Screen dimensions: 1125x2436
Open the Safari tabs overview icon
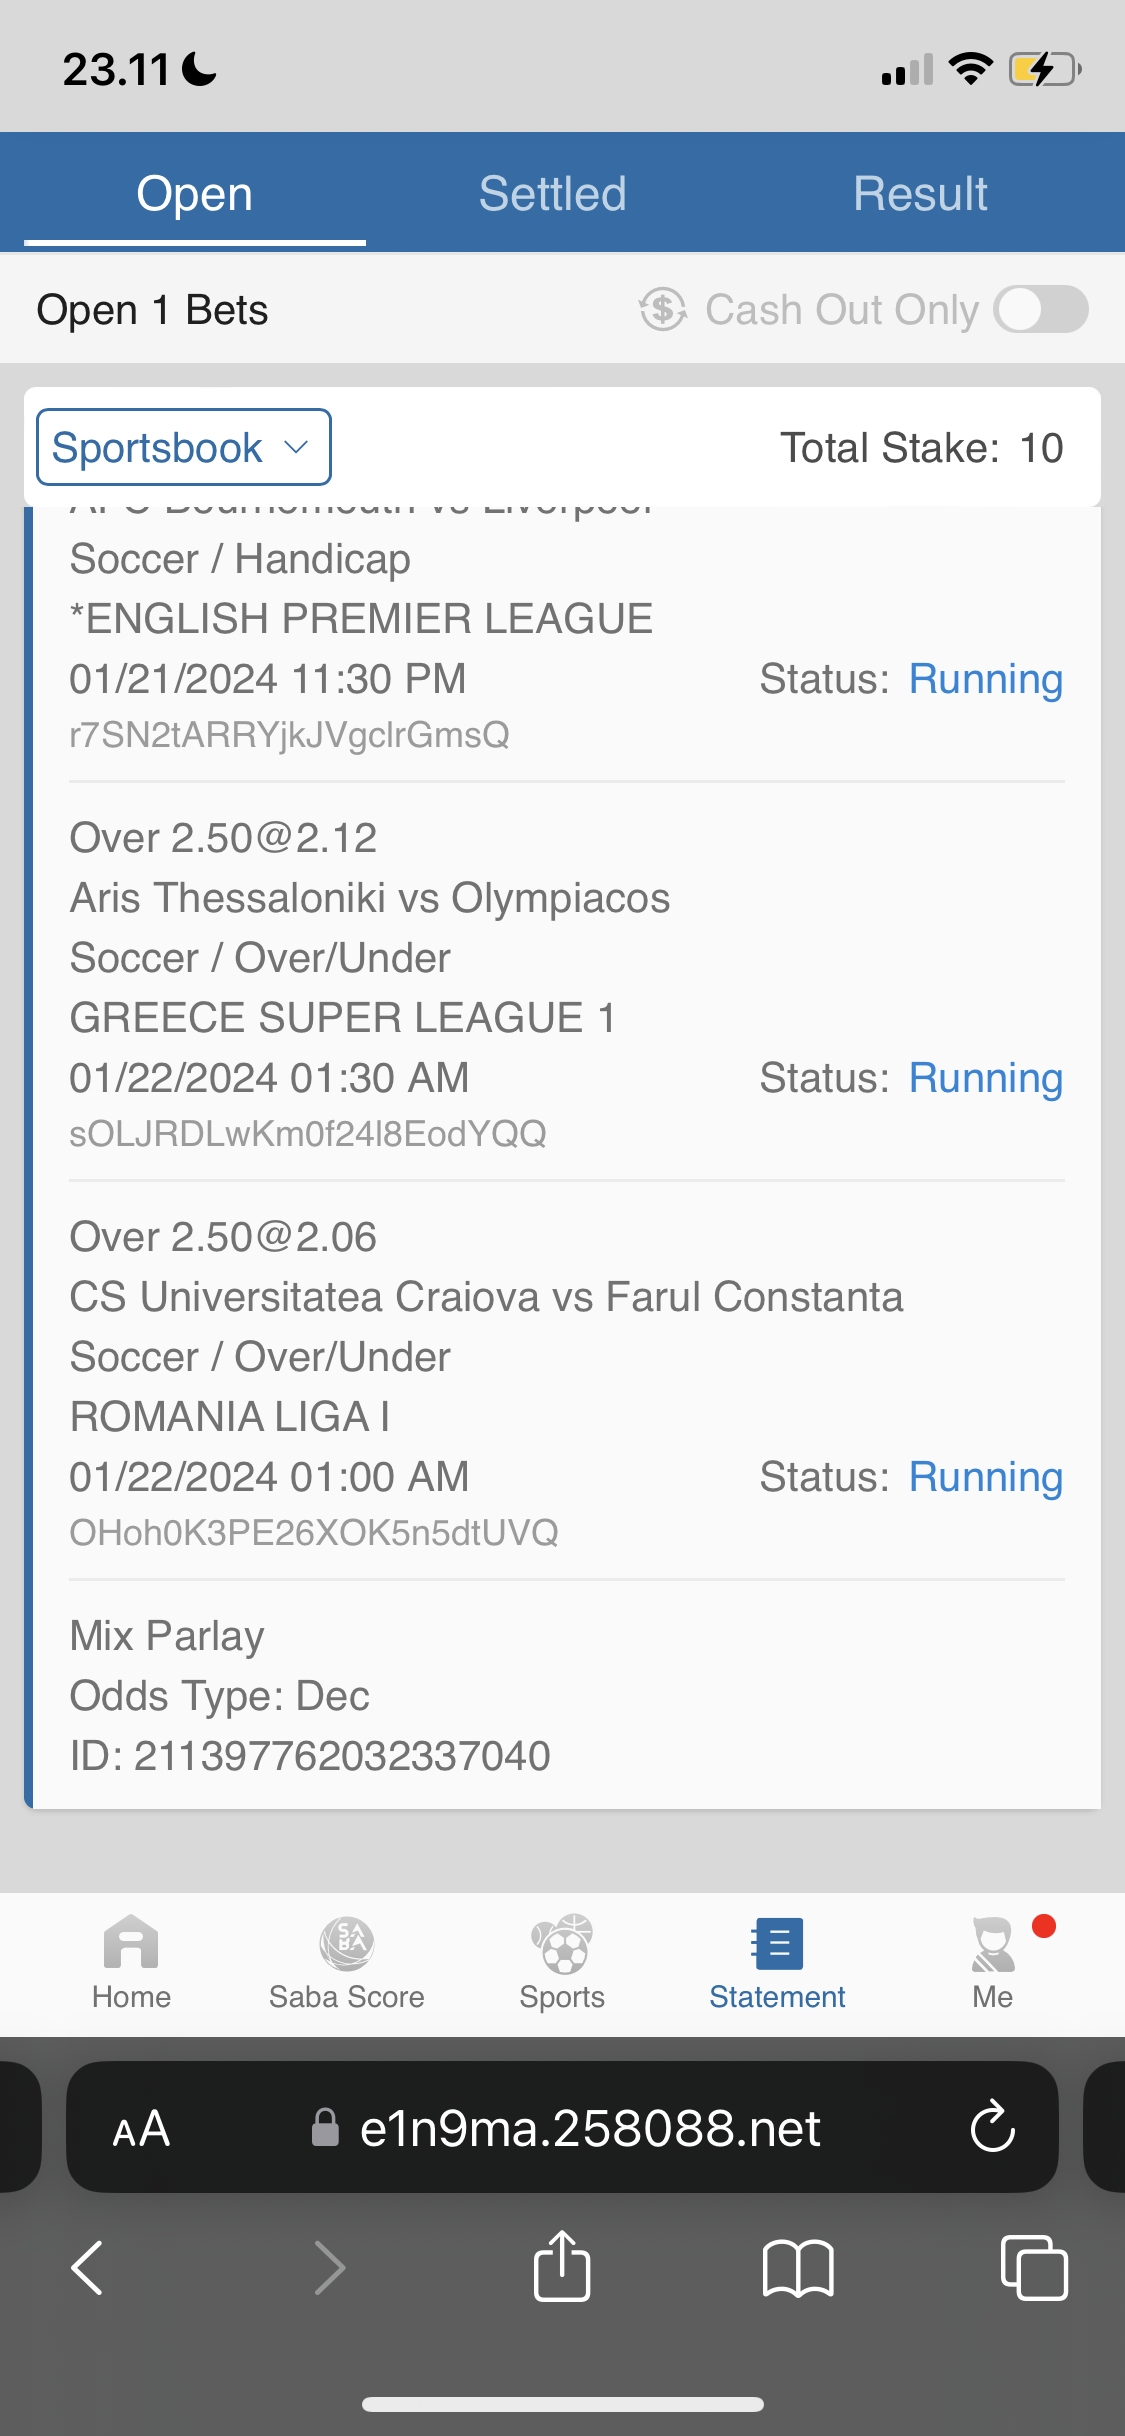click(x=1034, y=2267)
